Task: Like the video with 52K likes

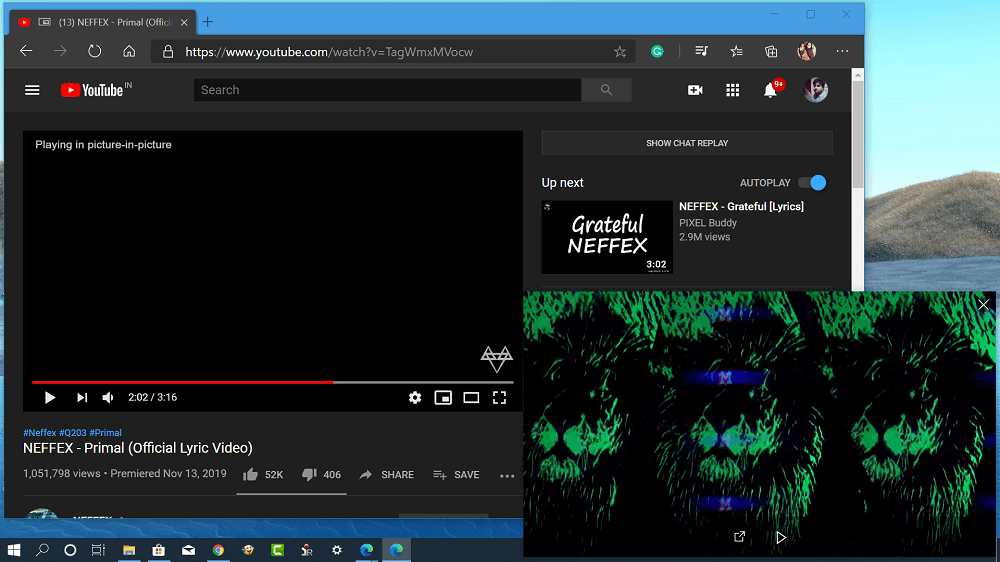Action: click(x=263, y=475)
